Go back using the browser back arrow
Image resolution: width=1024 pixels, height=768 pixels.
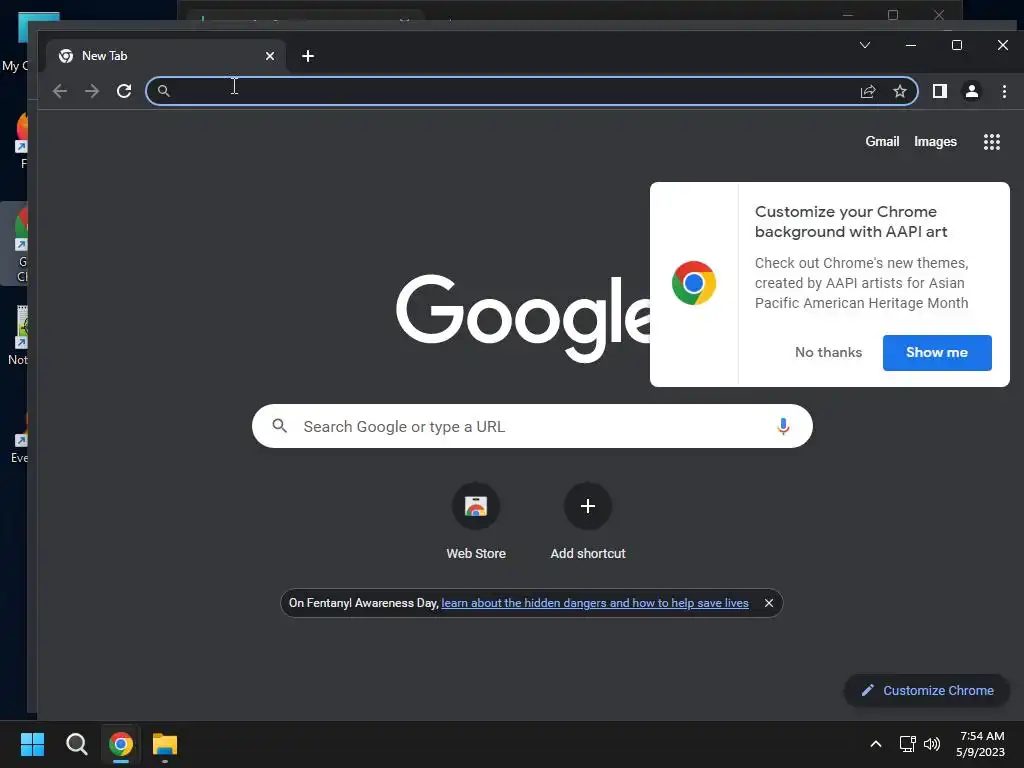tap(59, 91)
